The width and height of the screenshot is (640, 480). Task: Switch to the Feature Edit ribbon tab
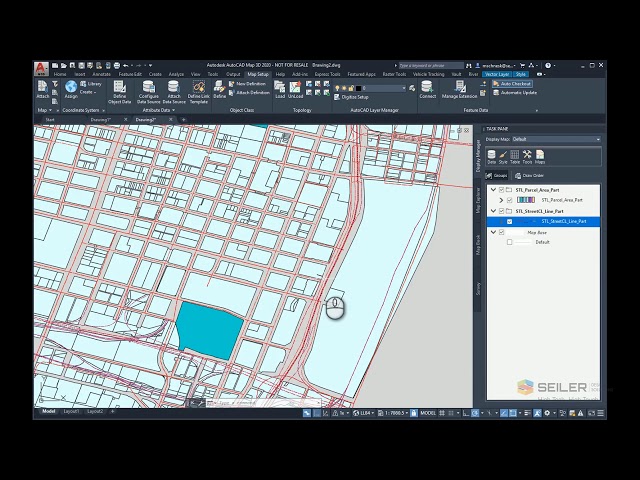[130, 74]
